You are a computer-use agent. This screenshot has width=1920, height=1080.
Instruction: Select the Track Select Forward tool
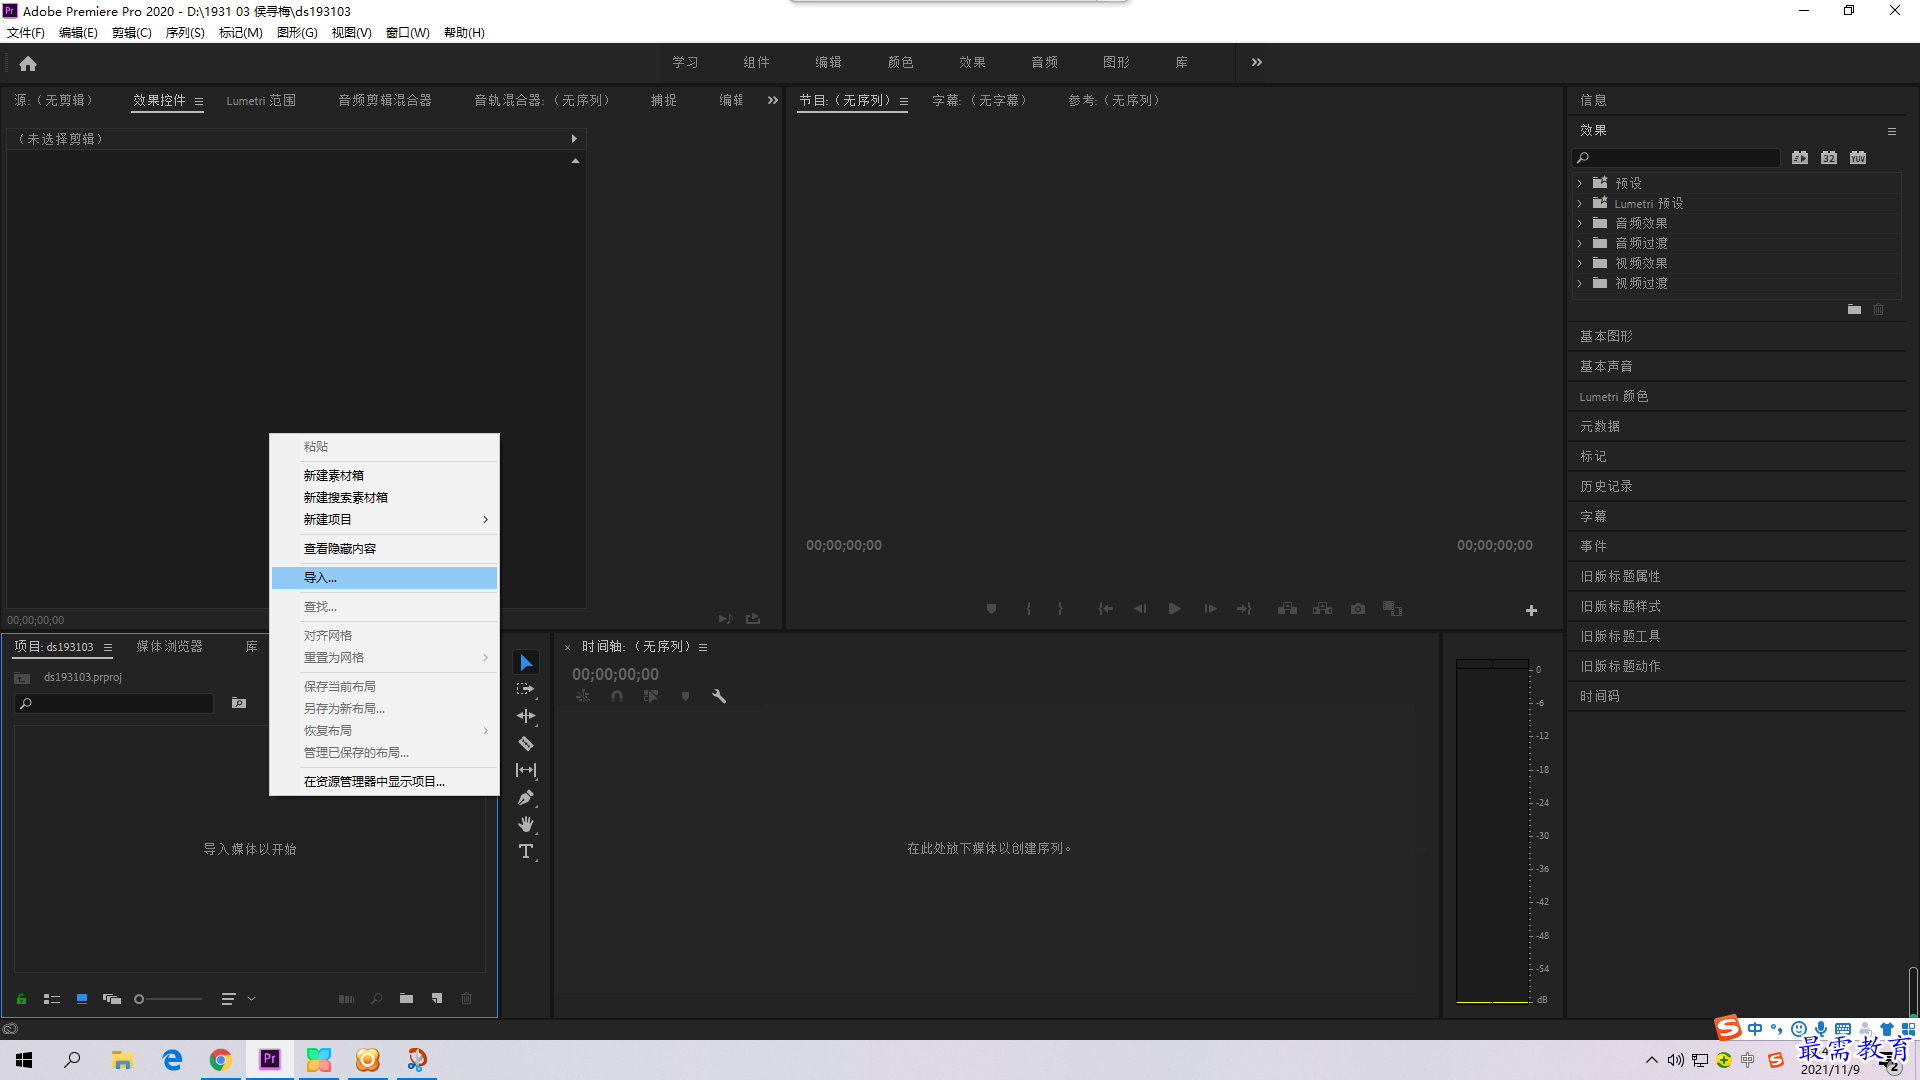tap(526, 689)
